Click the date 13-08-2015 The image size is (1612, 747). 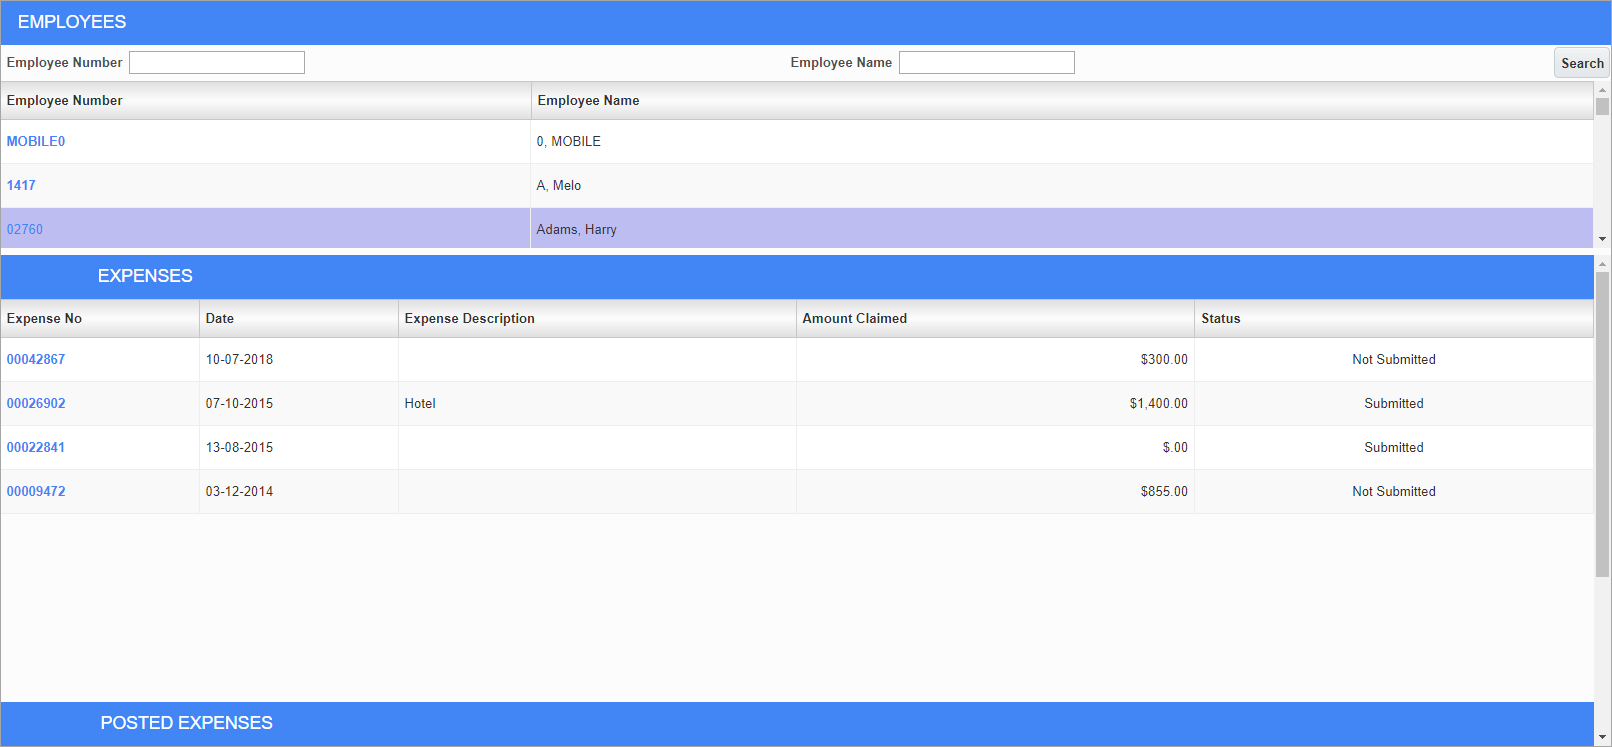(x=239, y=448)
